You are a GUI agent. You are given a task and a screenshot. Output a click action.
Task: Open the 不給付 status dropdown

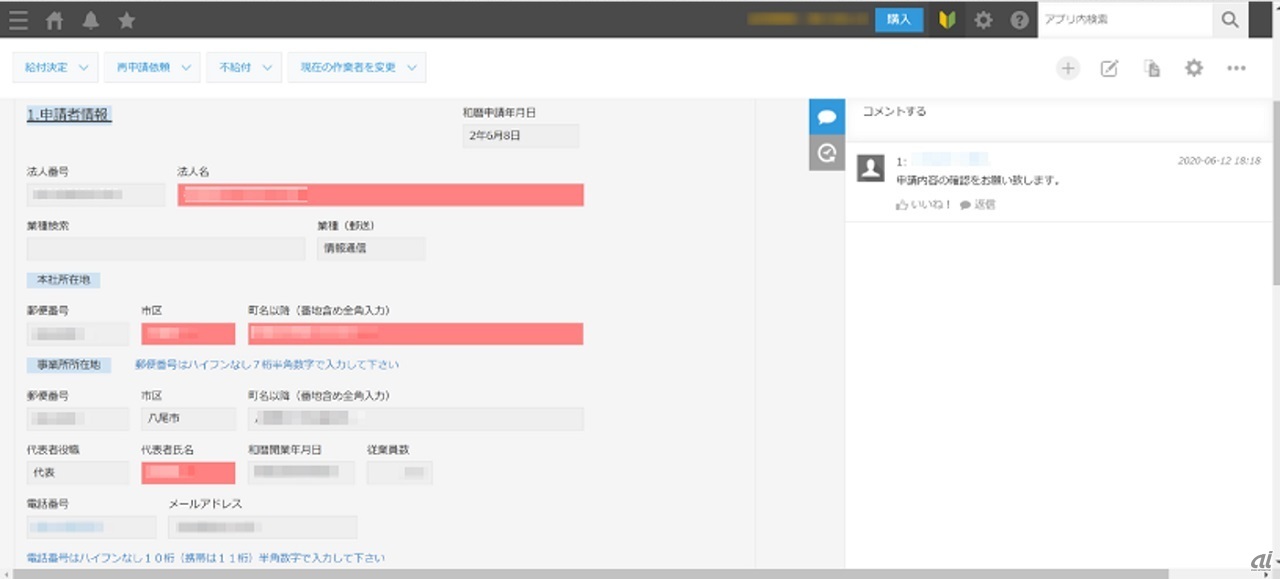[x=244, y=67]
